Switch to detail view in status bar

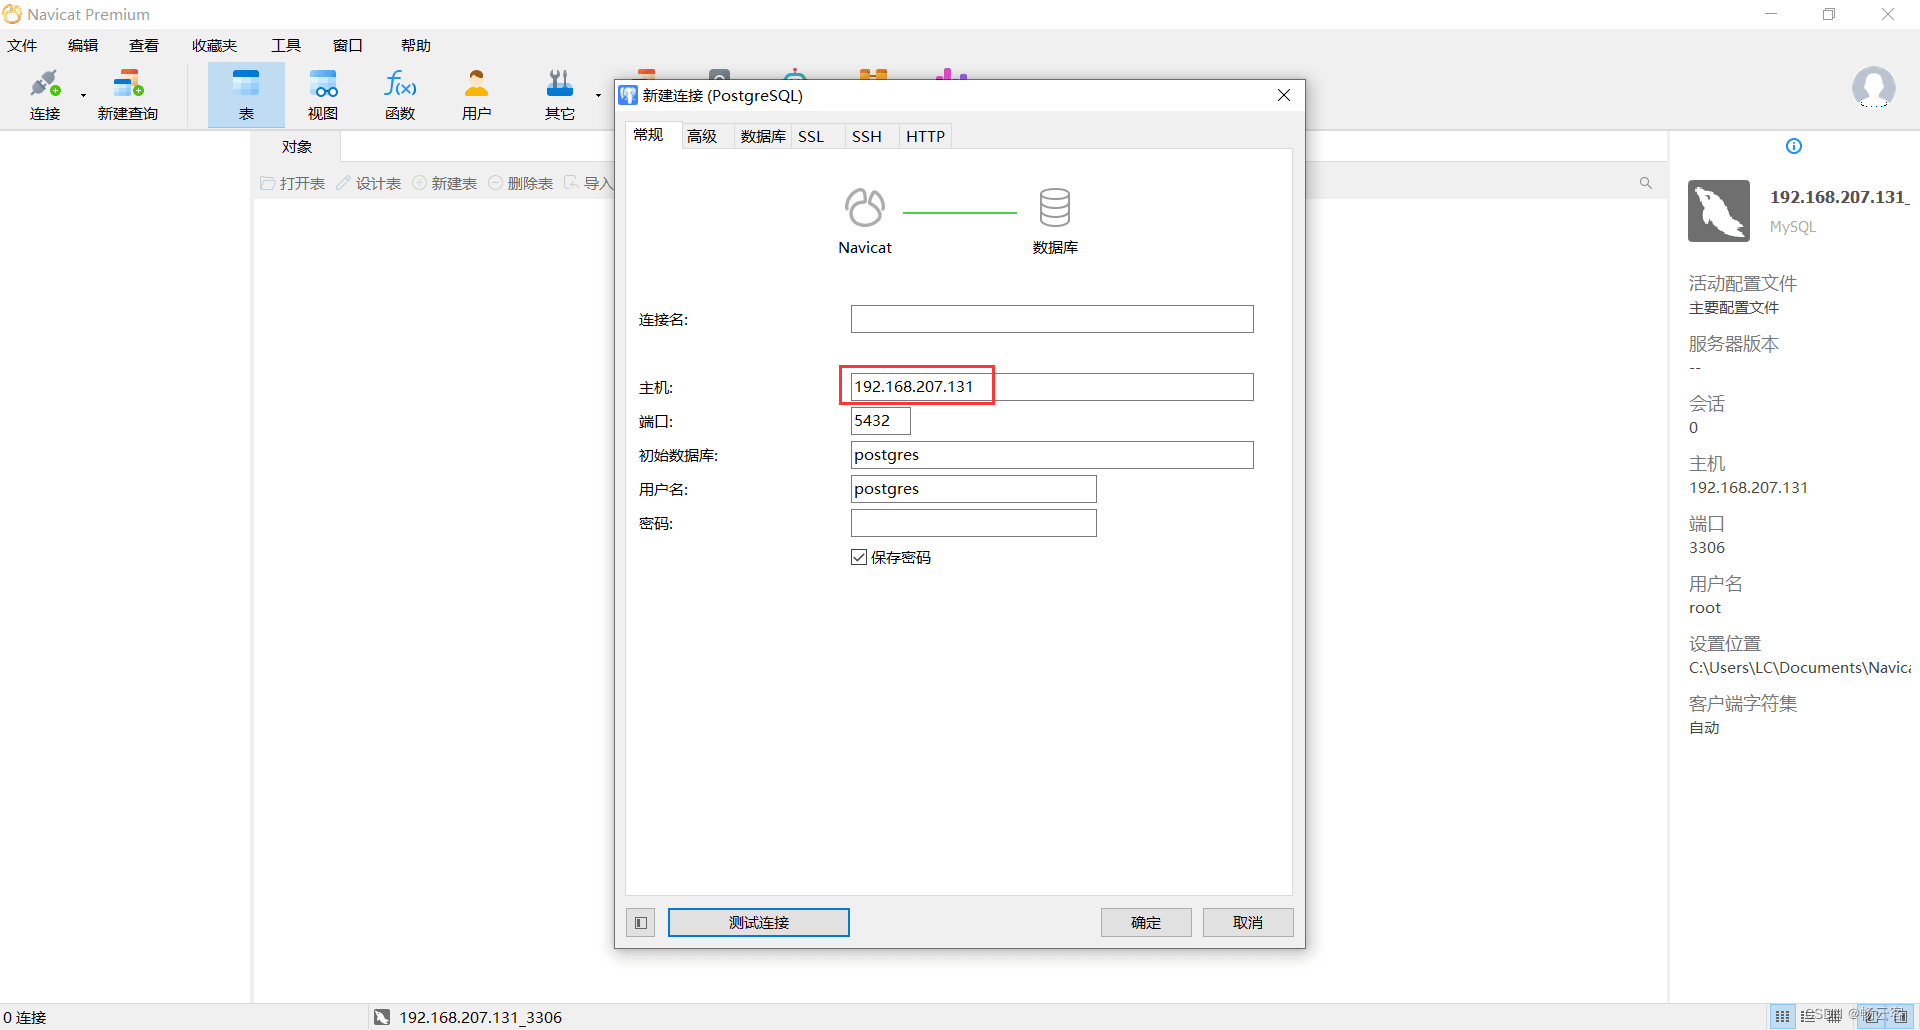tap(1834, 1017)
